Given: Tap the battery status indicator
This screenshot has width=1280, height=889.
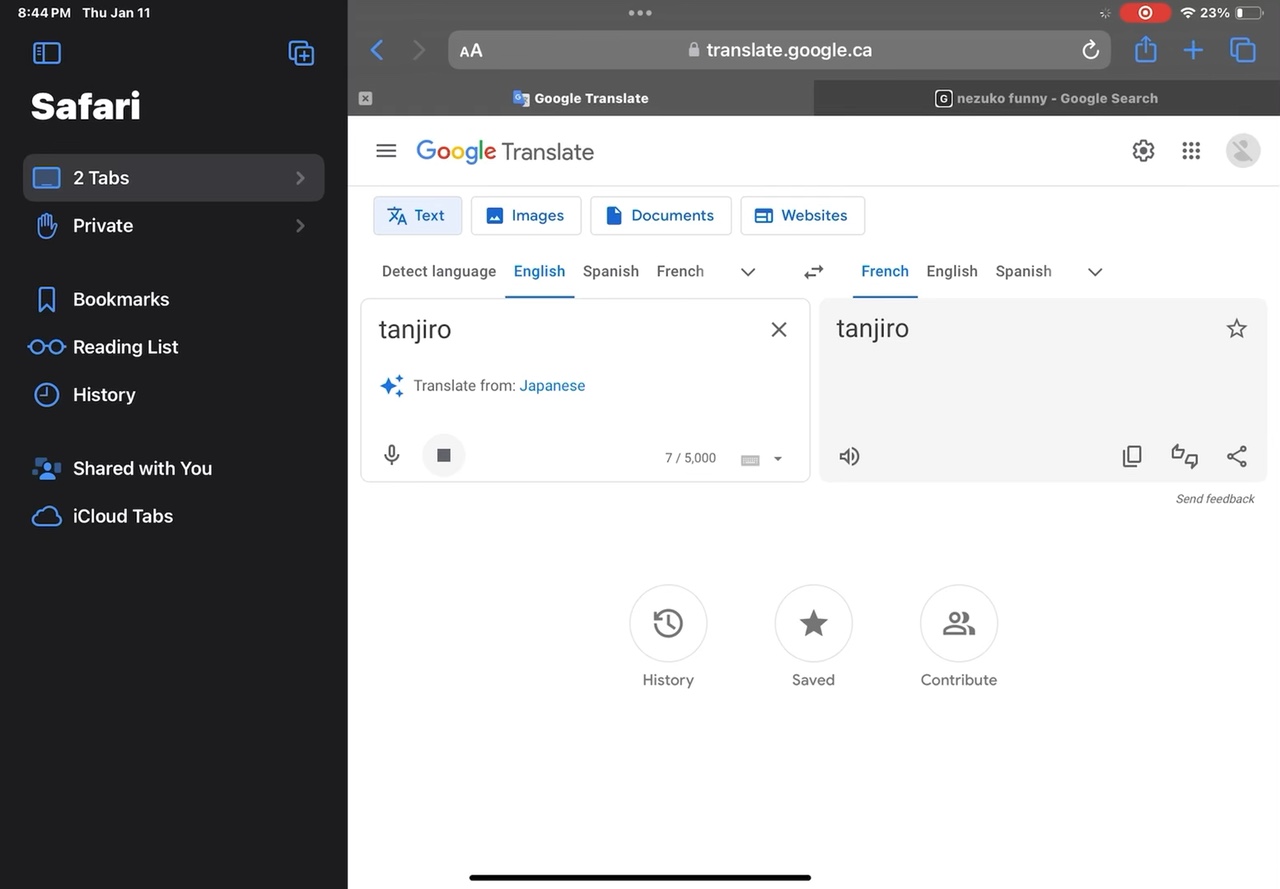Looking at the screenshot, I should (1249, 13).
